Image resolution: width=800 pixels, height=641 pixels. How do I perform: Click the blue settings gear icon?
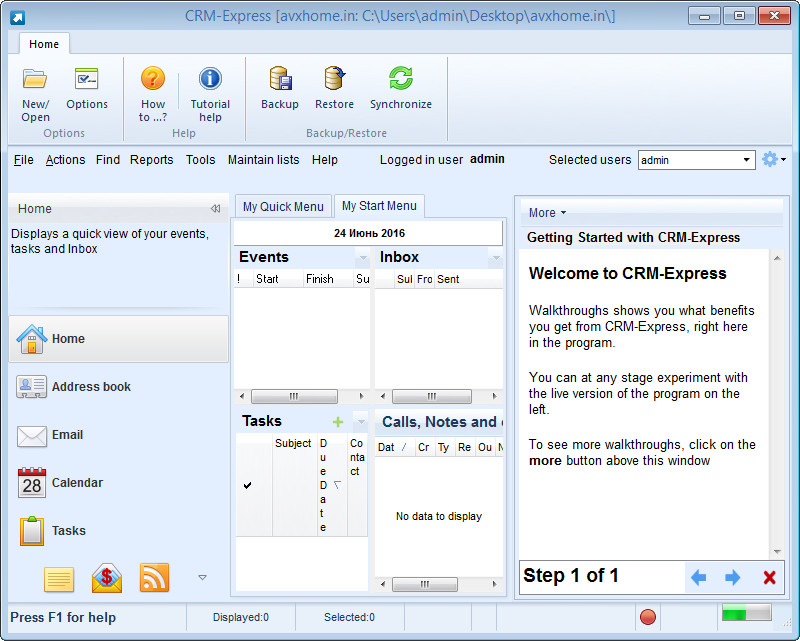point(769,159)
